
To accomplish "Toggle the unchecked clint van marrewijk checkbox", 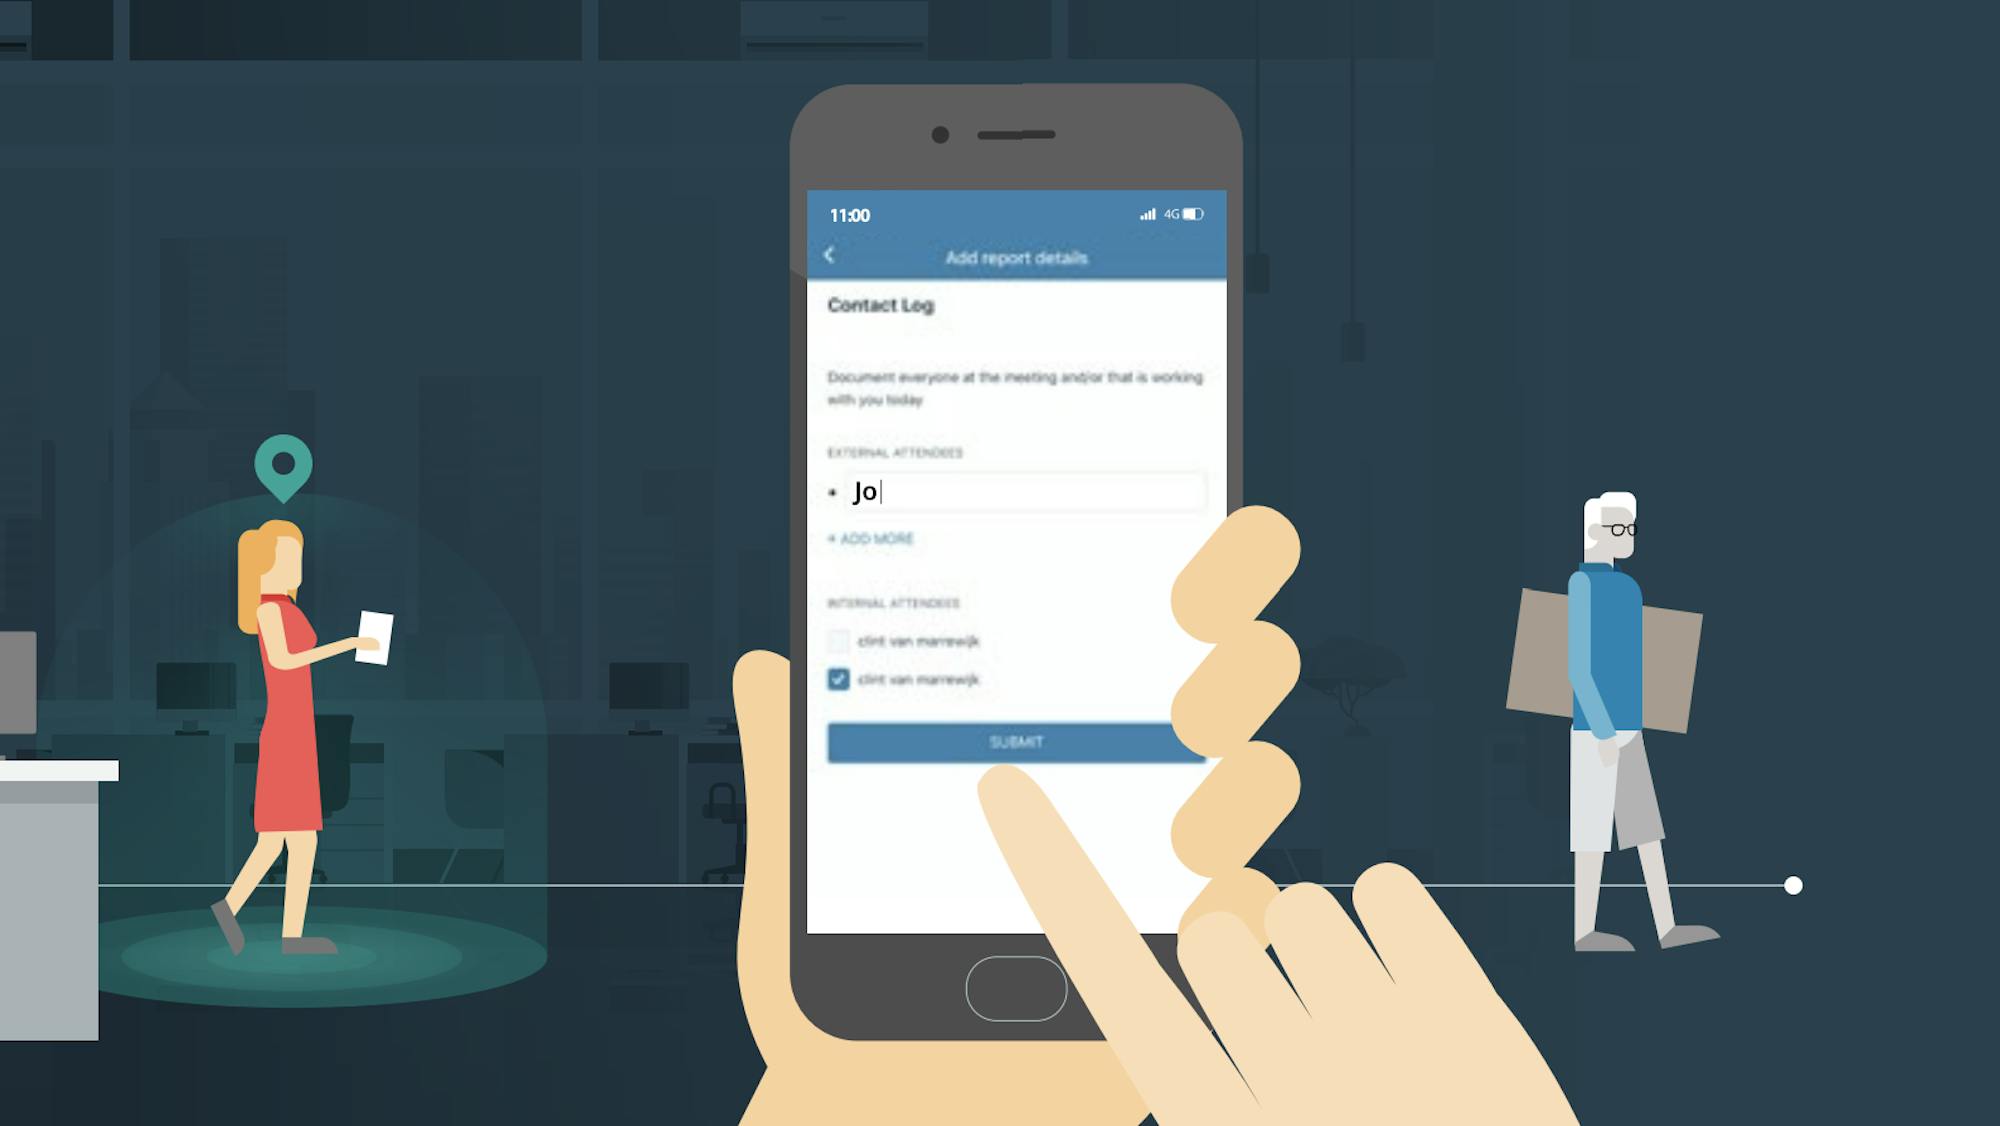I will 841,640.
